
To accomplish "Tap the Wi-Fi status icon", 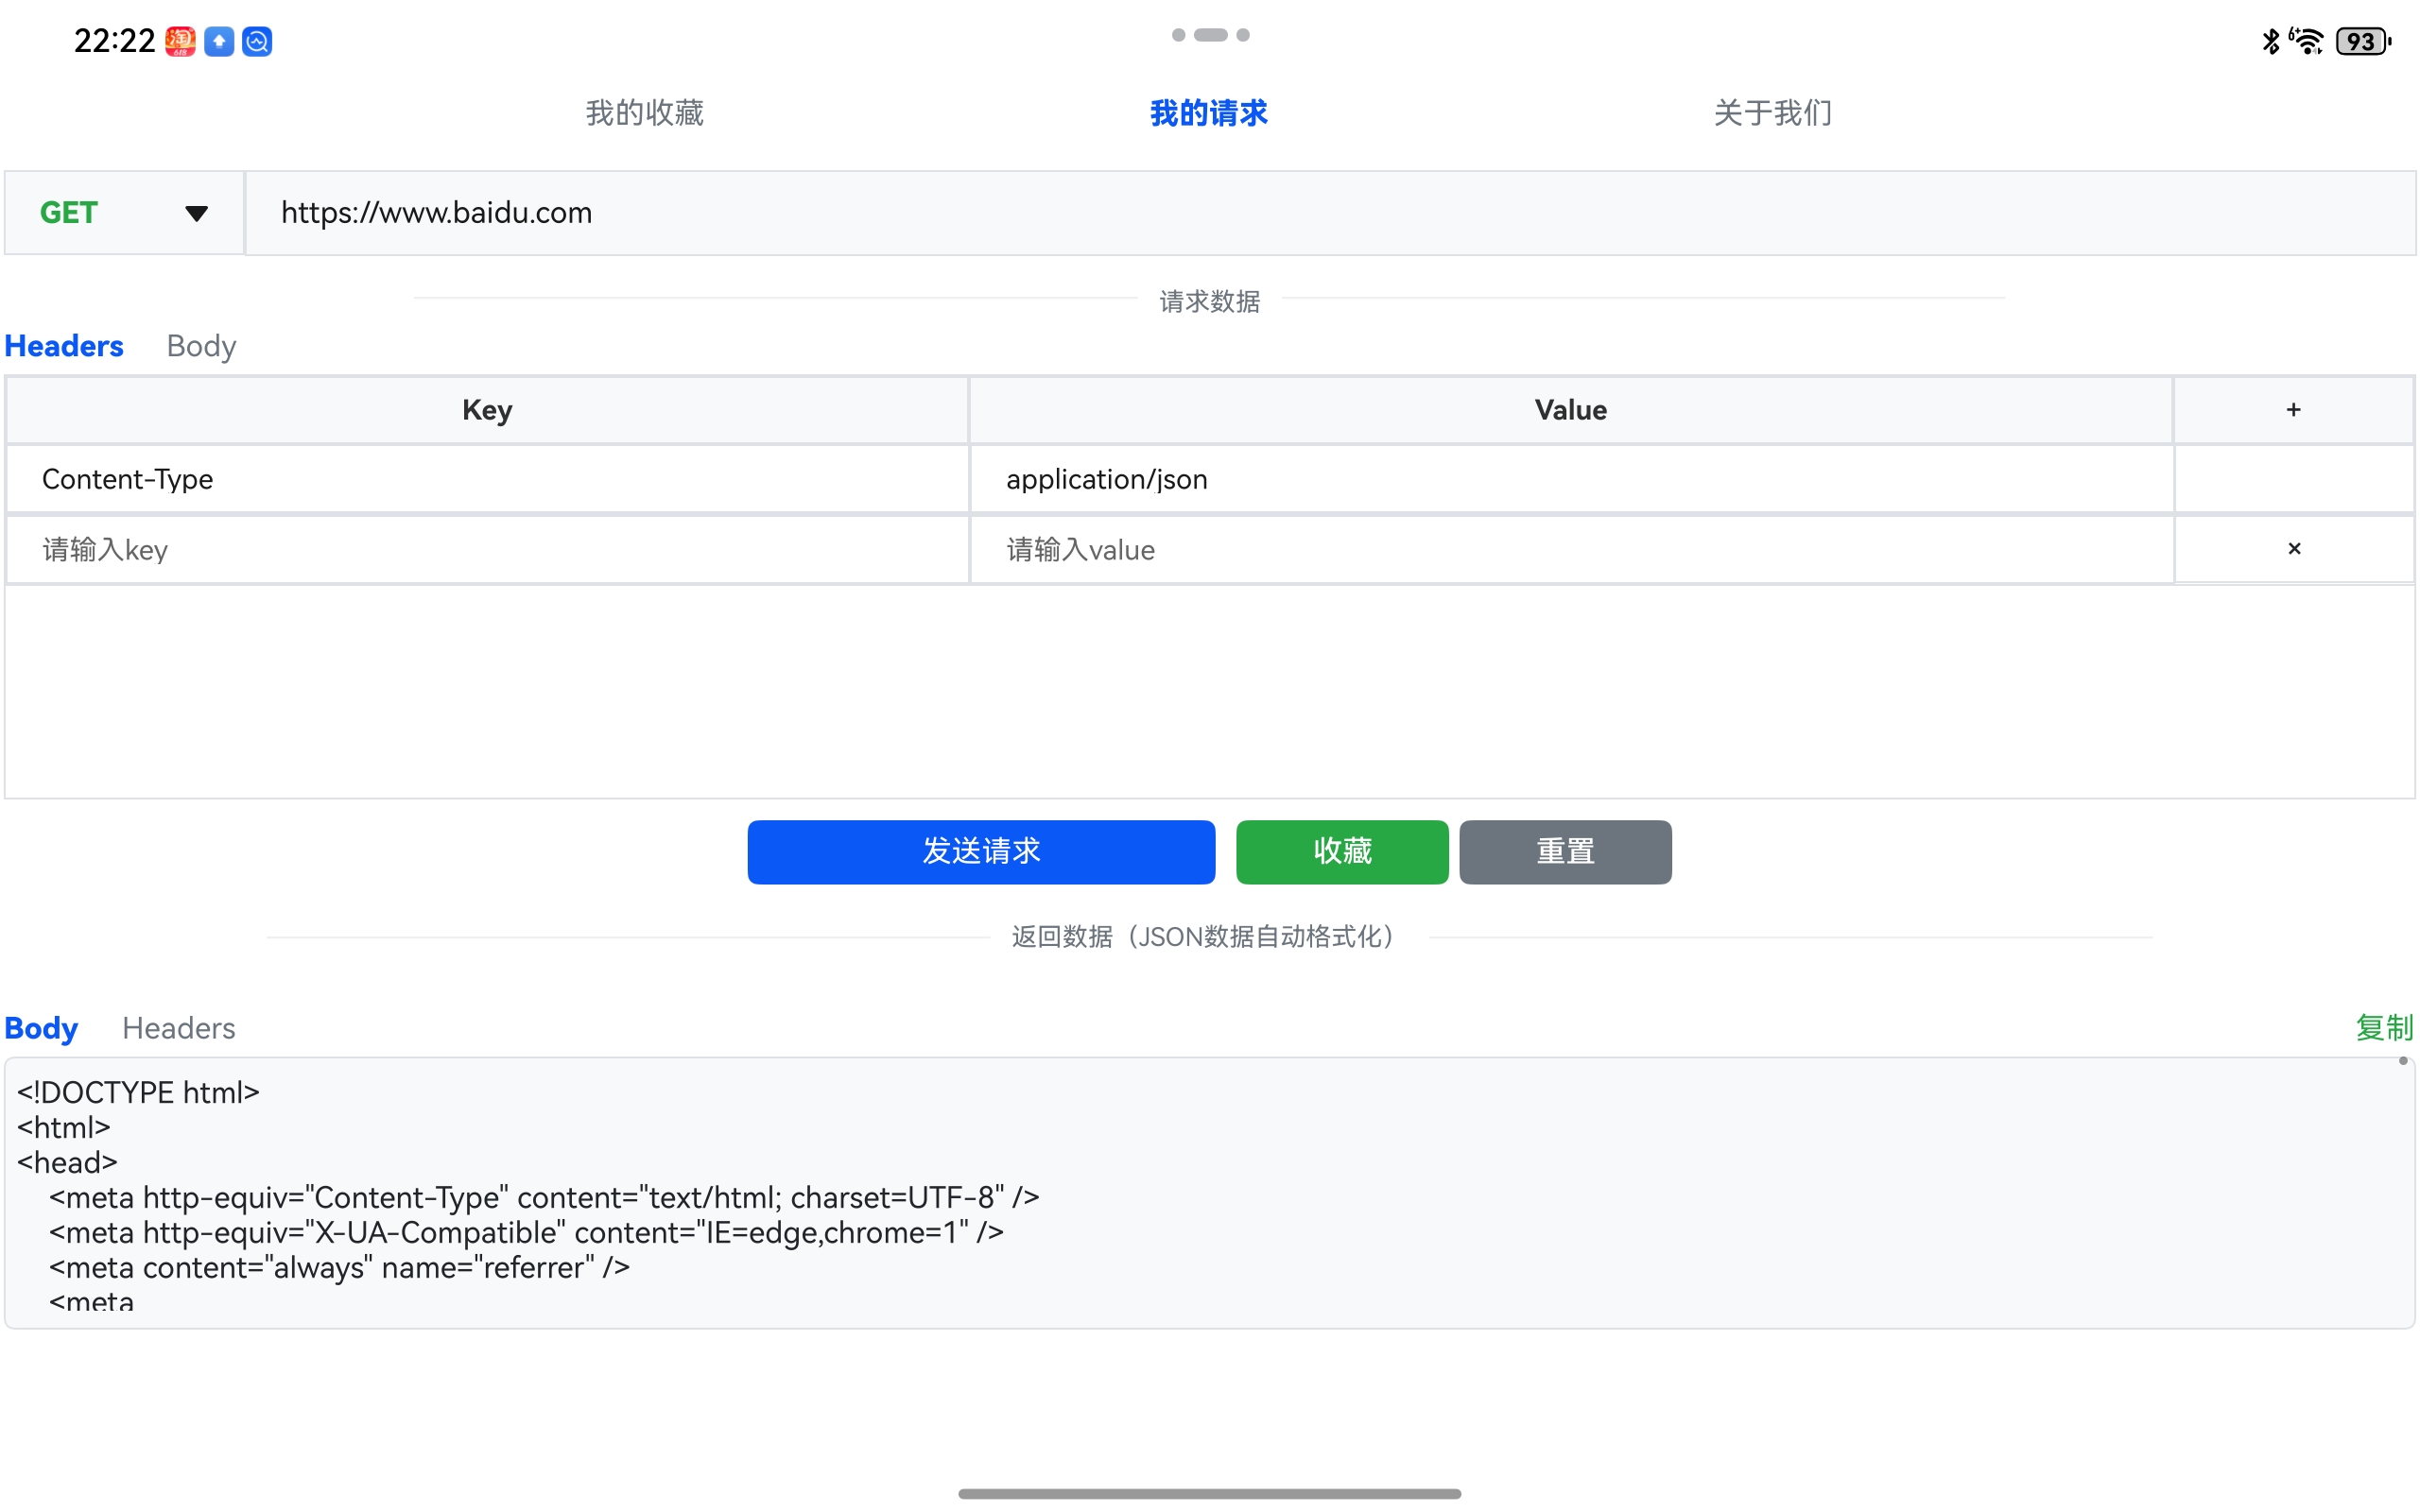I will click(2307, 41).
